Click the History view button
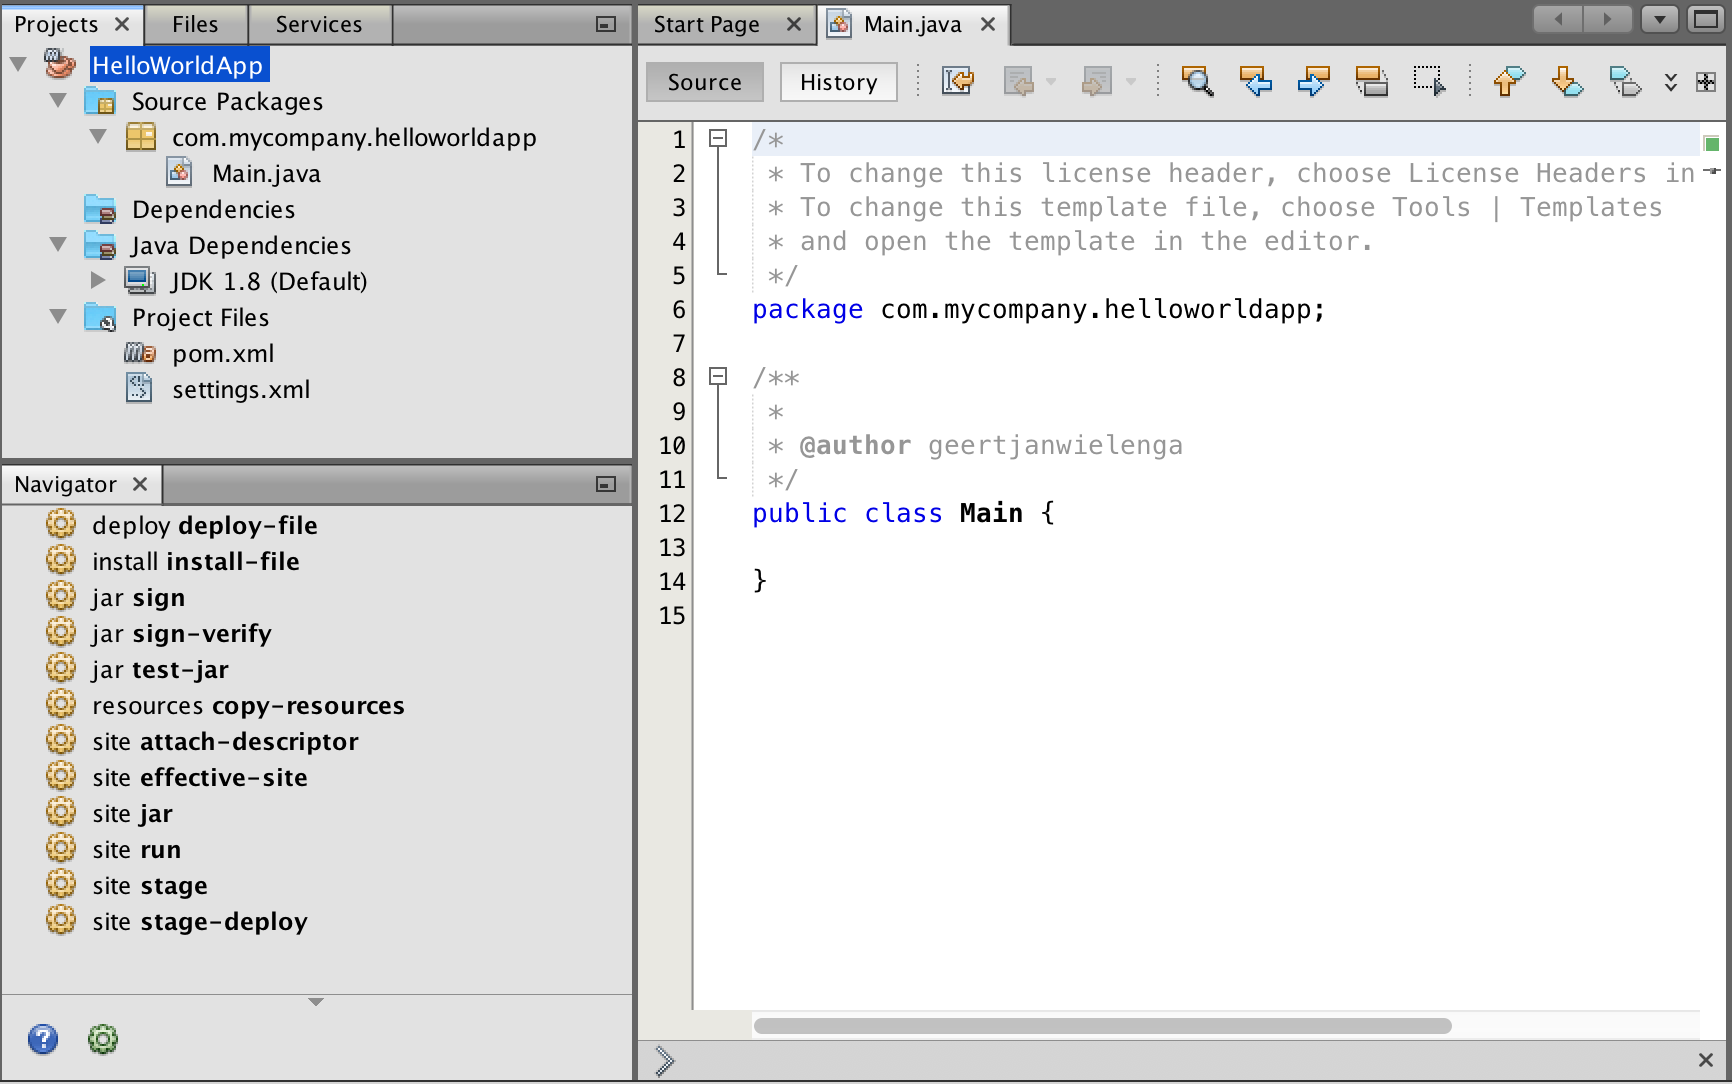 [x=838, y=82]
